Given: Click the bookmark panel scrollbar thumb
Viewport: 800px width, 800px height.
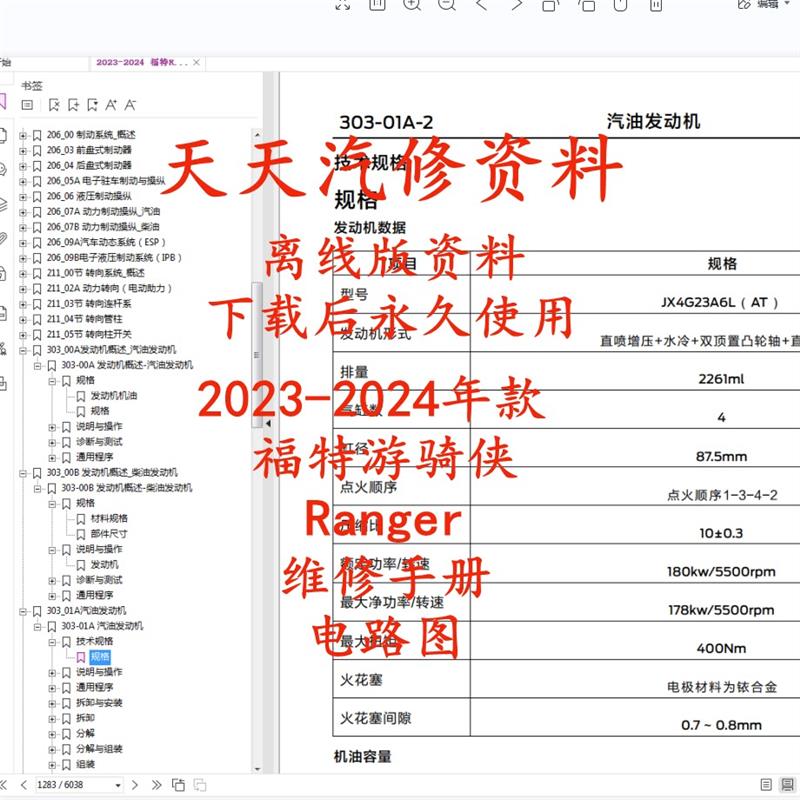Looking at the screenshot, I should [257, 354].
